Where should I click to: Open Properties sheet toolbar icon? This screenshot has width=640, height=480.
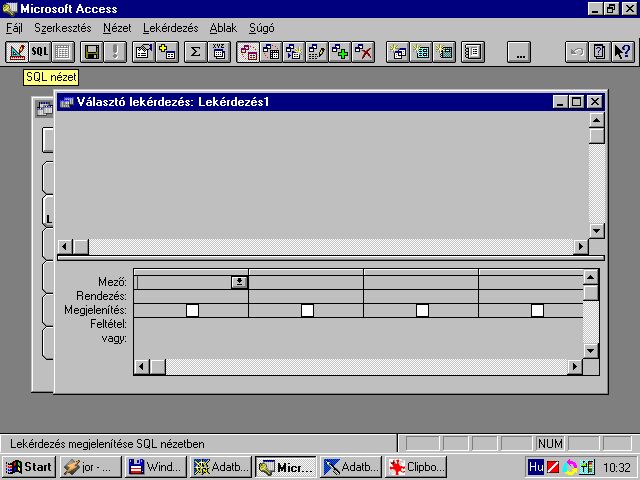[144, 52]
